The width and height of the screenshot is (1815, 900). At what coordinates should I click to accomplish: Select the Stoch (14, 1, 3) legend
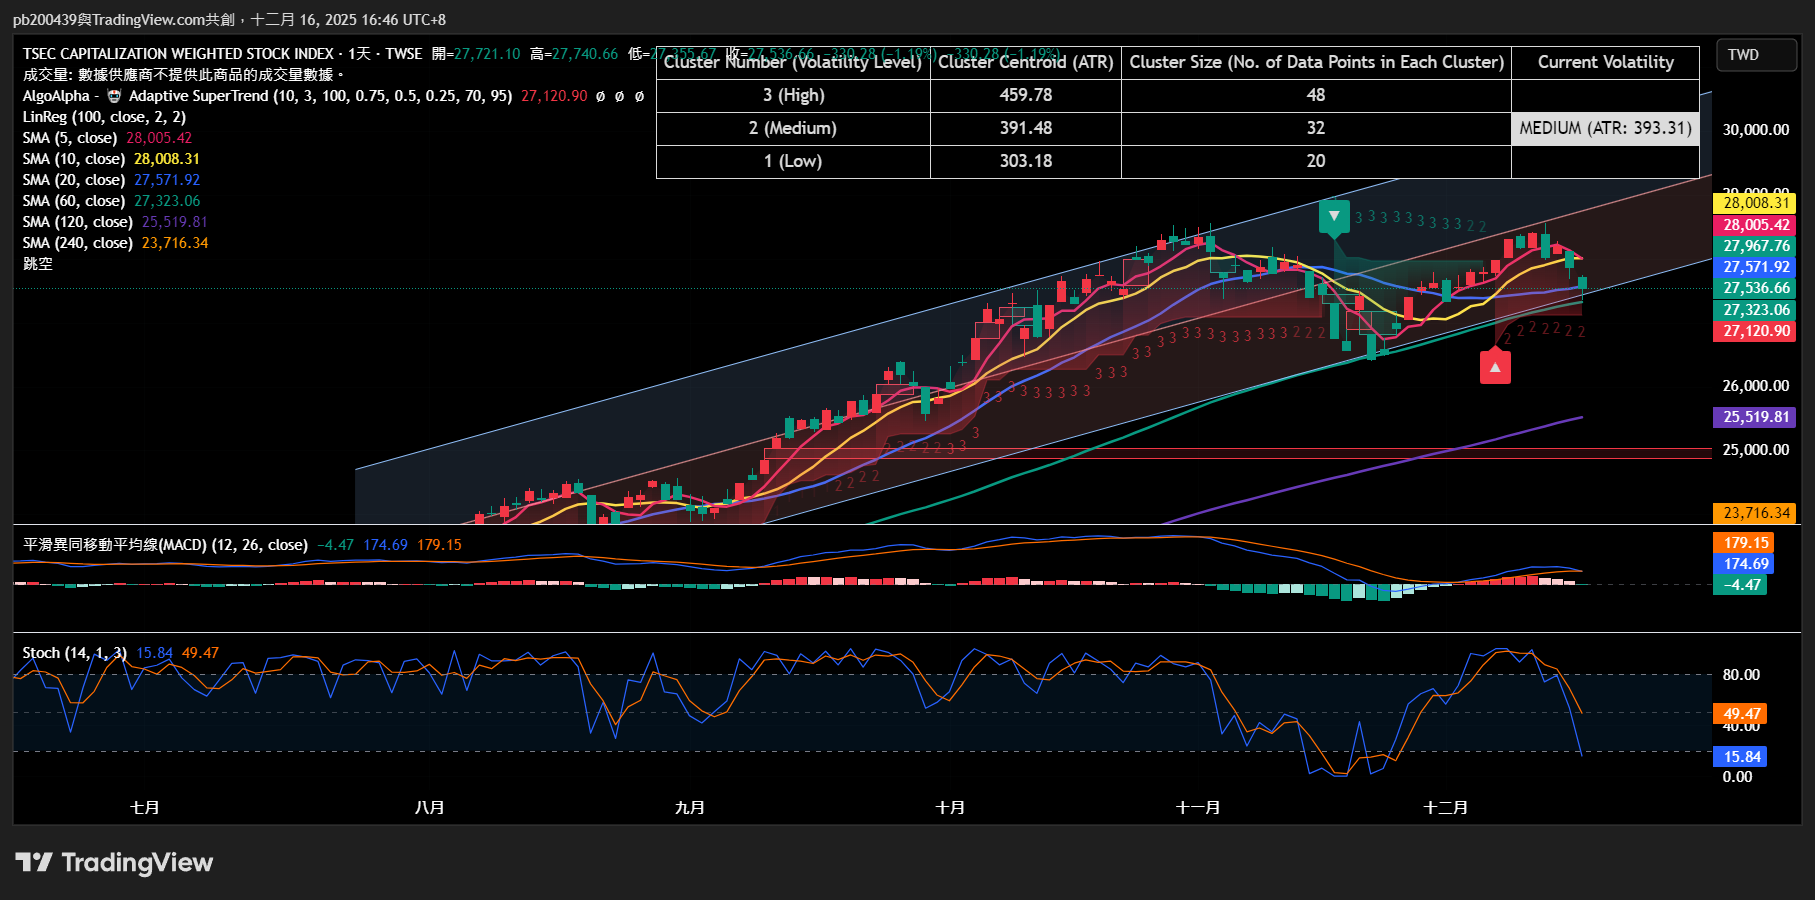[x=75, y=653]
